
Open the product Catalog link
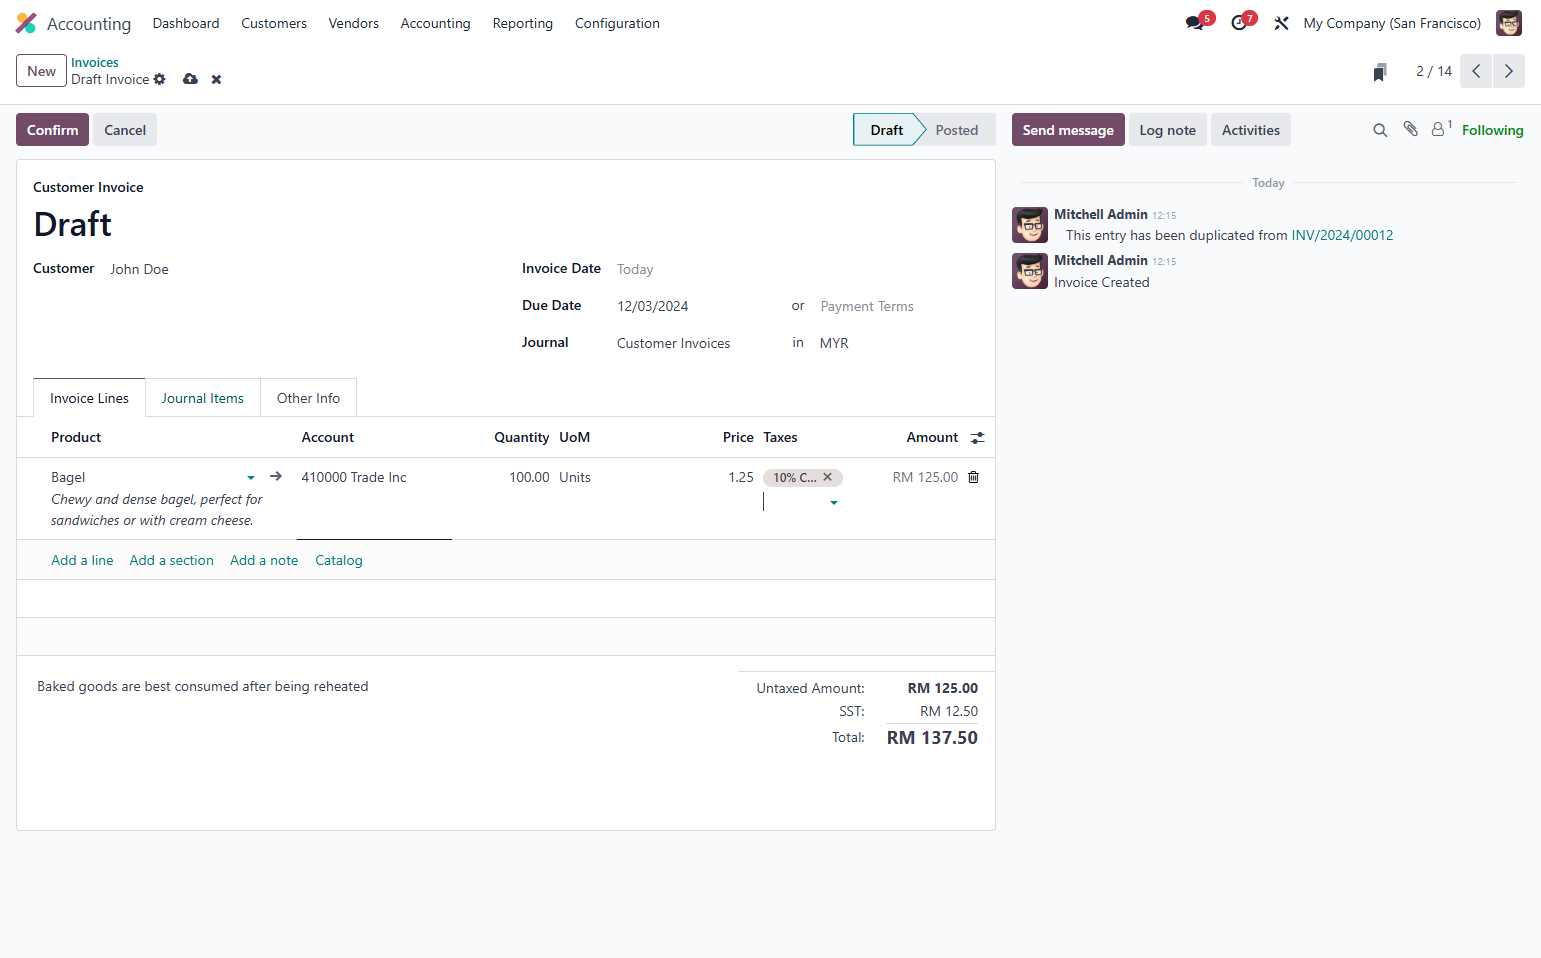click(339, 560)
